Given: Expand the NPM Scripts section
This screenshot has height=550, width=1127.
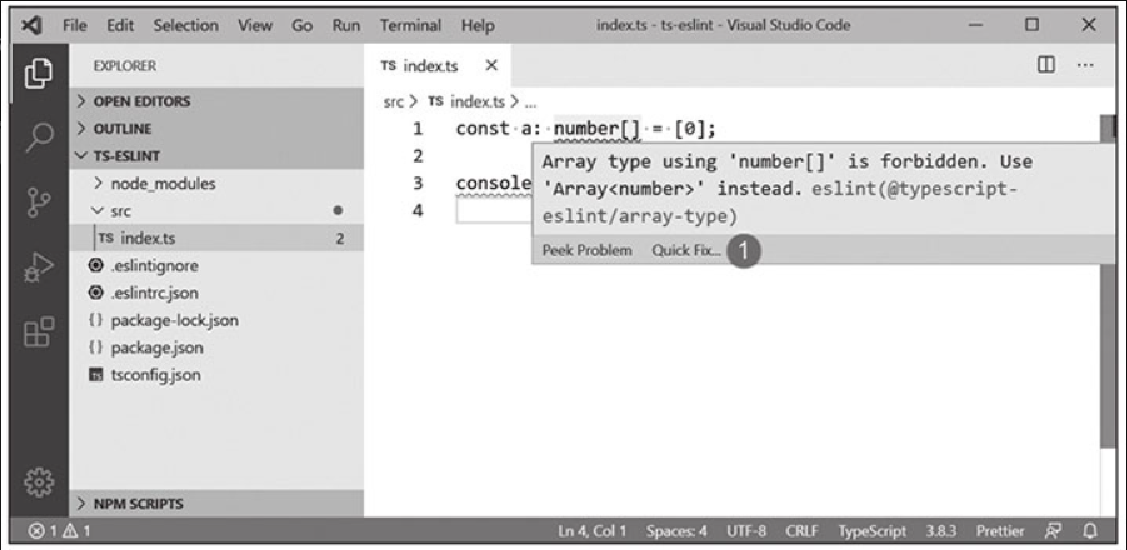Looking at the screenshot, I should coord(216,503).
